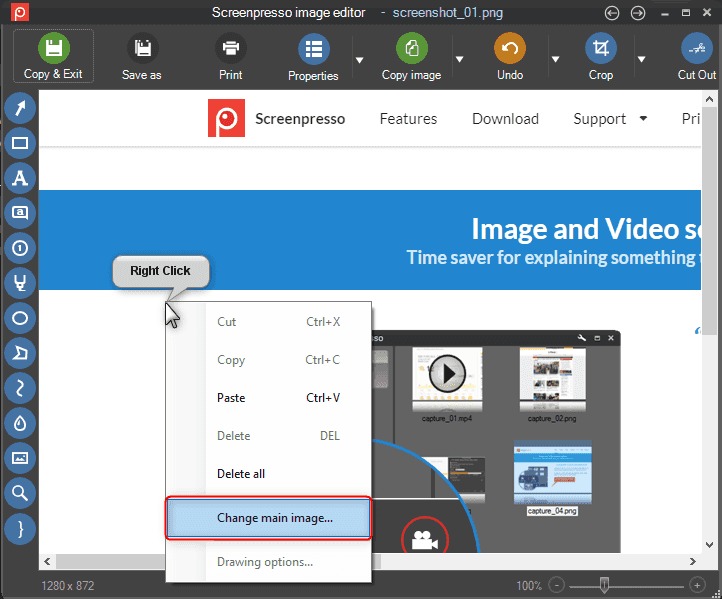Select the Blur droplet tool
This screenshot has height=599, width=722.
20,423
